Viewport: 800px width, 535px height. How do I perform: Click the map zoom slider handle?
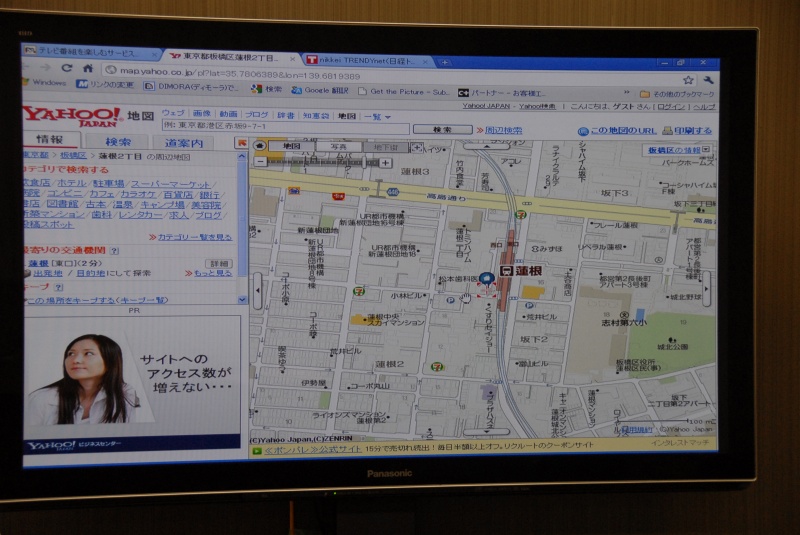click(x=365, y=163)
